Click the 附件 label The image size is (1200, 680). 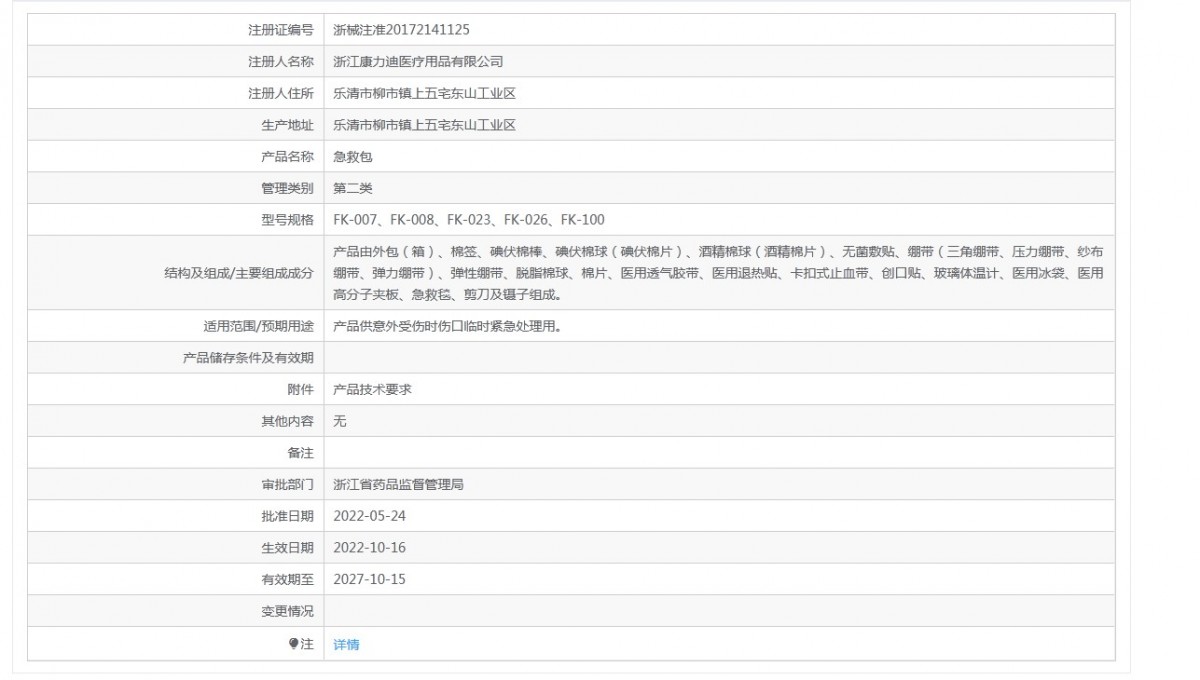tap(301, 389)
